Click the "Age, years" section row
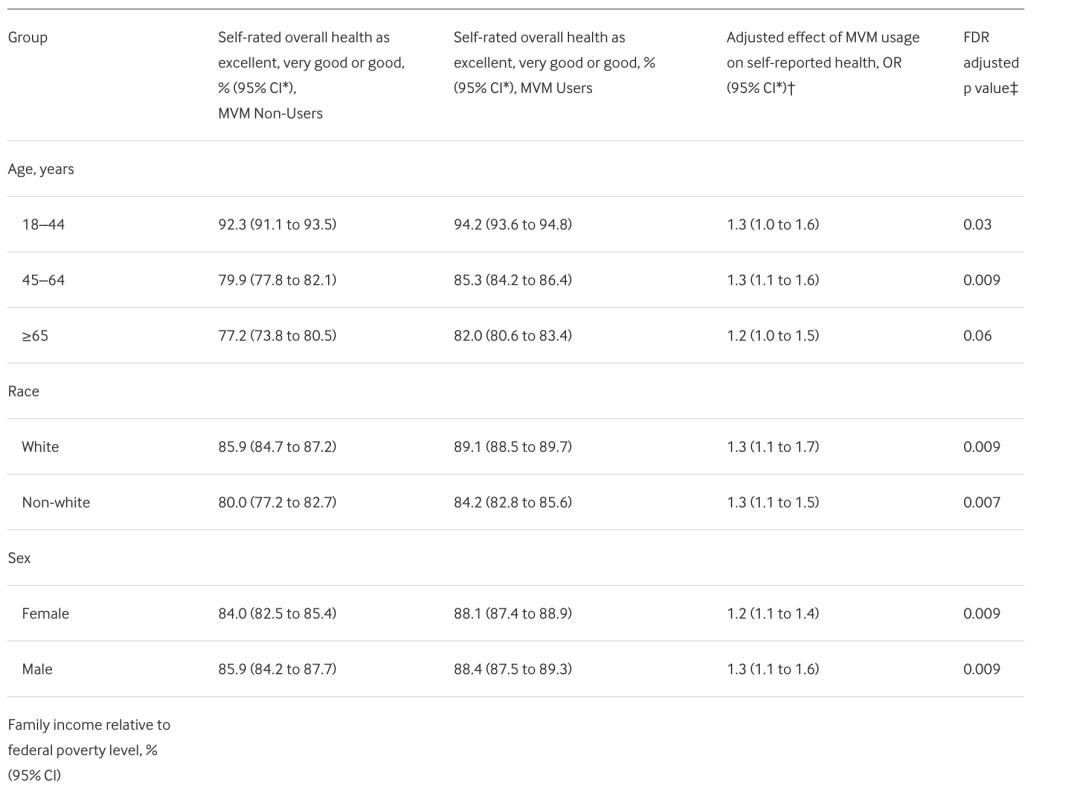Screen dimensions: 1080x789 click(41, 169)
